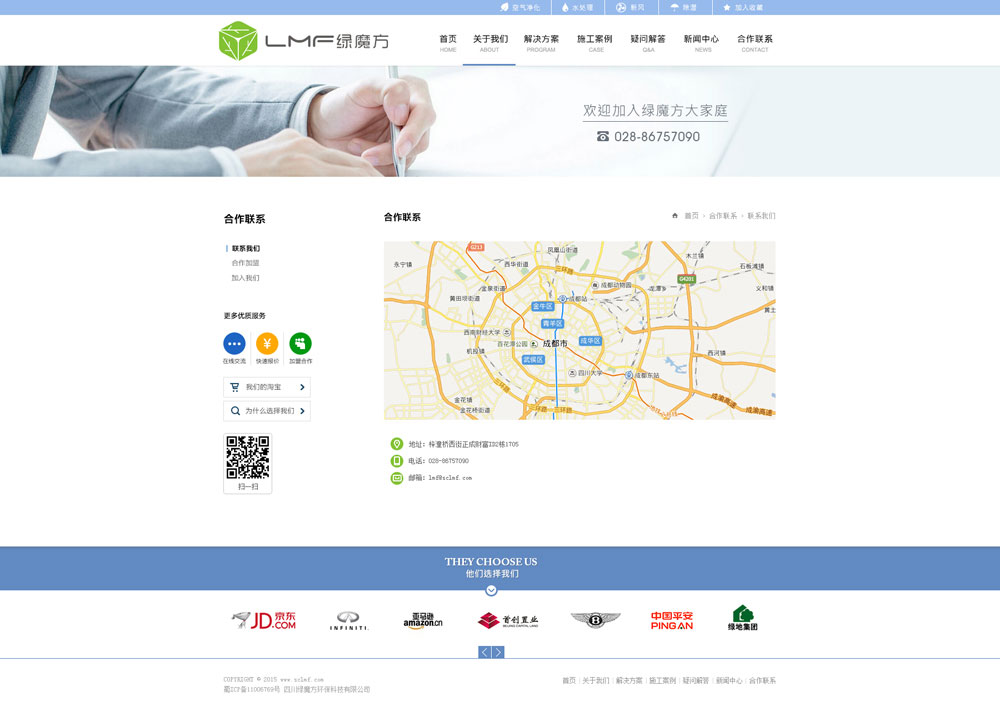This screenshot has width=1000, height=711.
Task: Click the 加入收藏 star icon
Action: [726, 8]
